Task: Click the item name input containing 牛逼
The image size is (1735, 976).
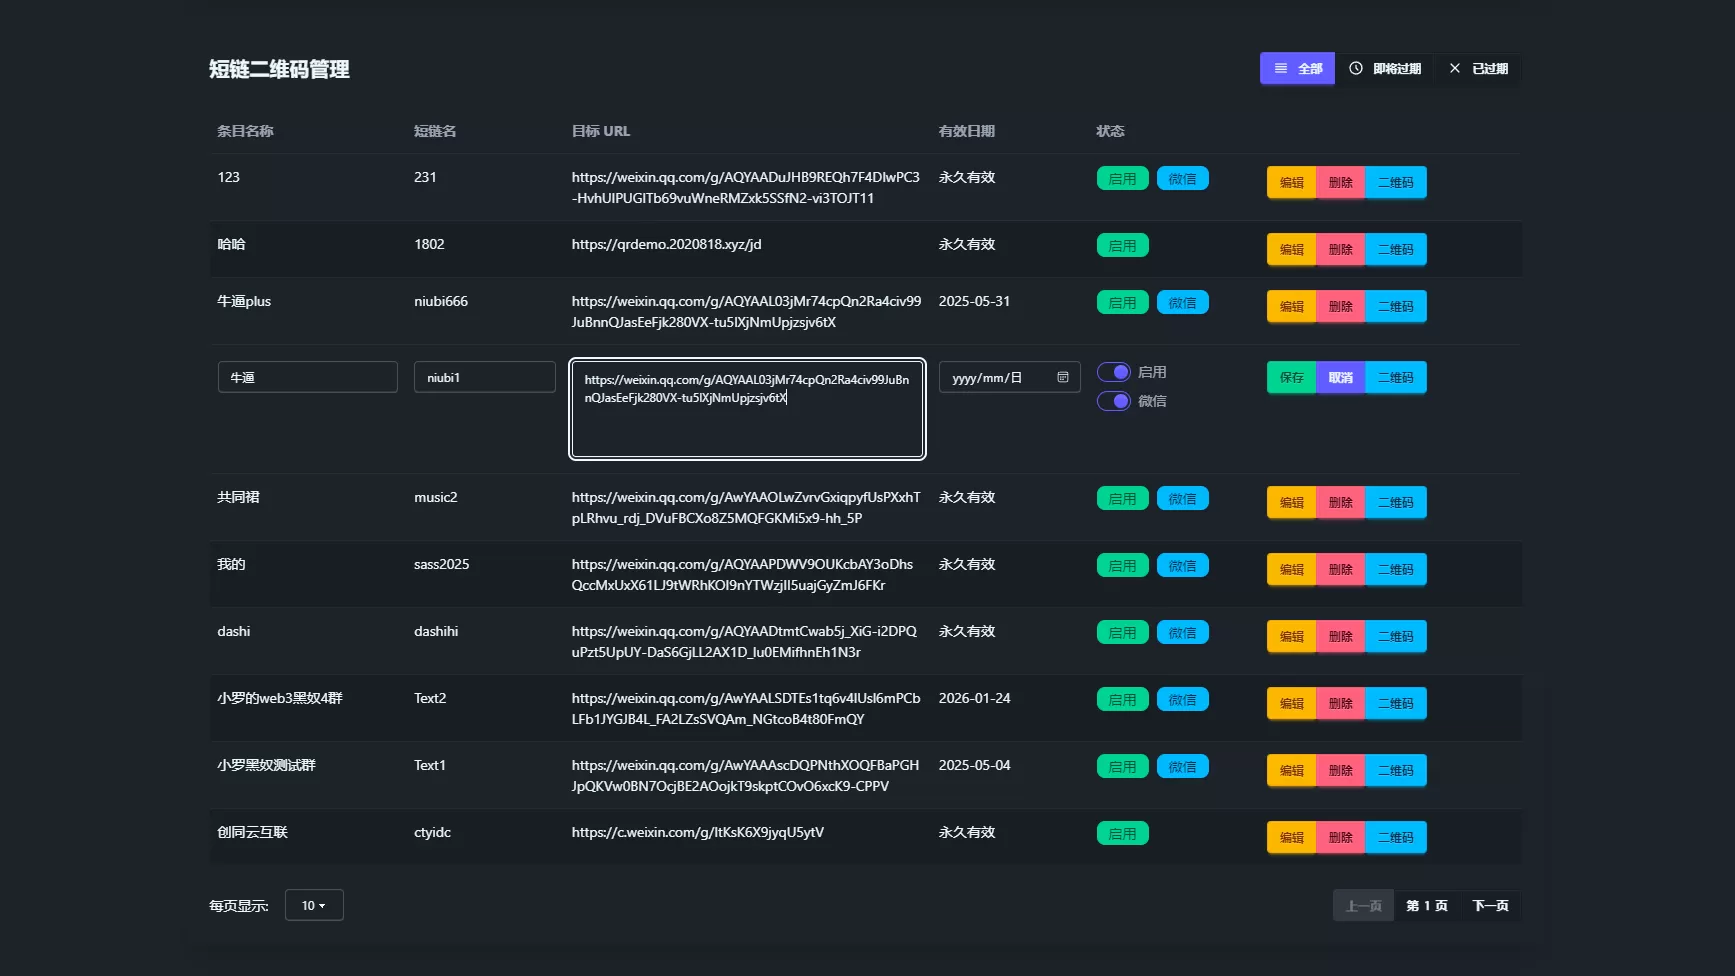Action: click(x=307, y=377)
